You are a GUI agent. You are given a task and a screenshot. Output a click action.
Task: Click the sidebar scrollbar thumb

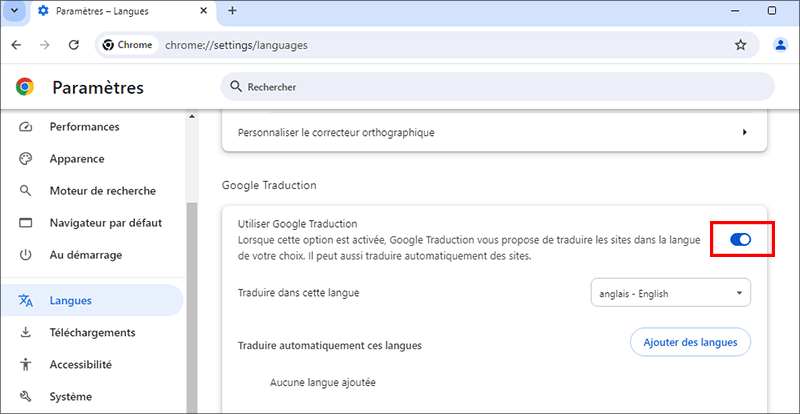tap(192, 308)
